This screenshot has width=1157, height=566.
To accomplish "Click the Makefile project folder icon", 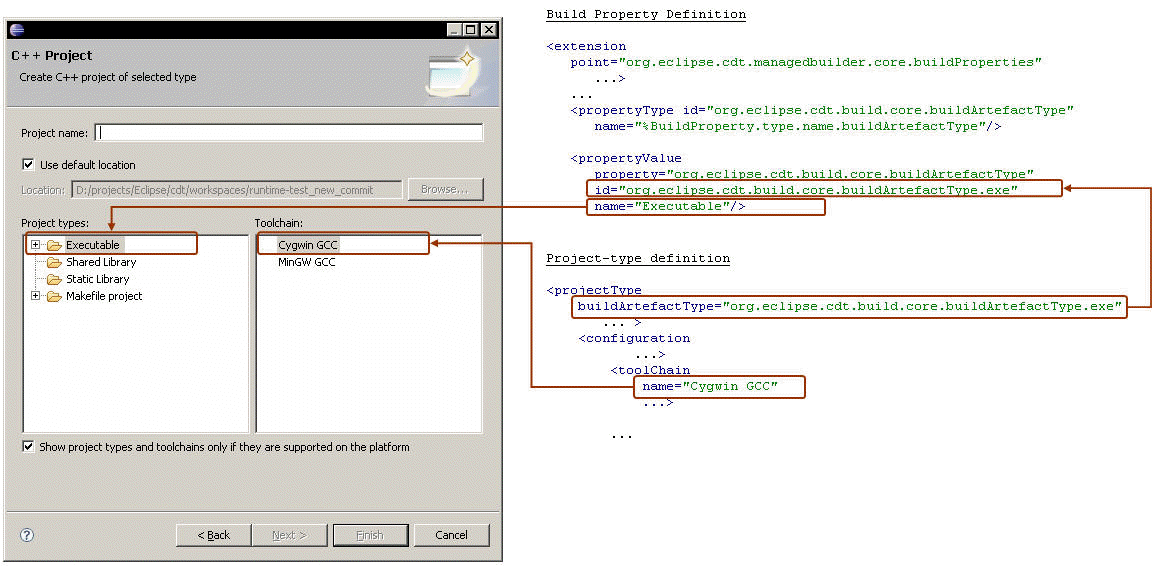I will pos(54,296).
